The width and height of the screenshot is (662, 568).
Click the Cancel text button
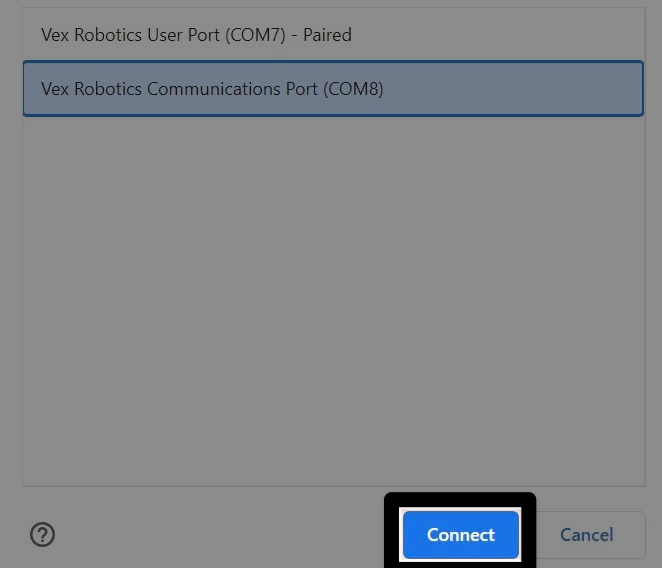(x=586, y=535)
